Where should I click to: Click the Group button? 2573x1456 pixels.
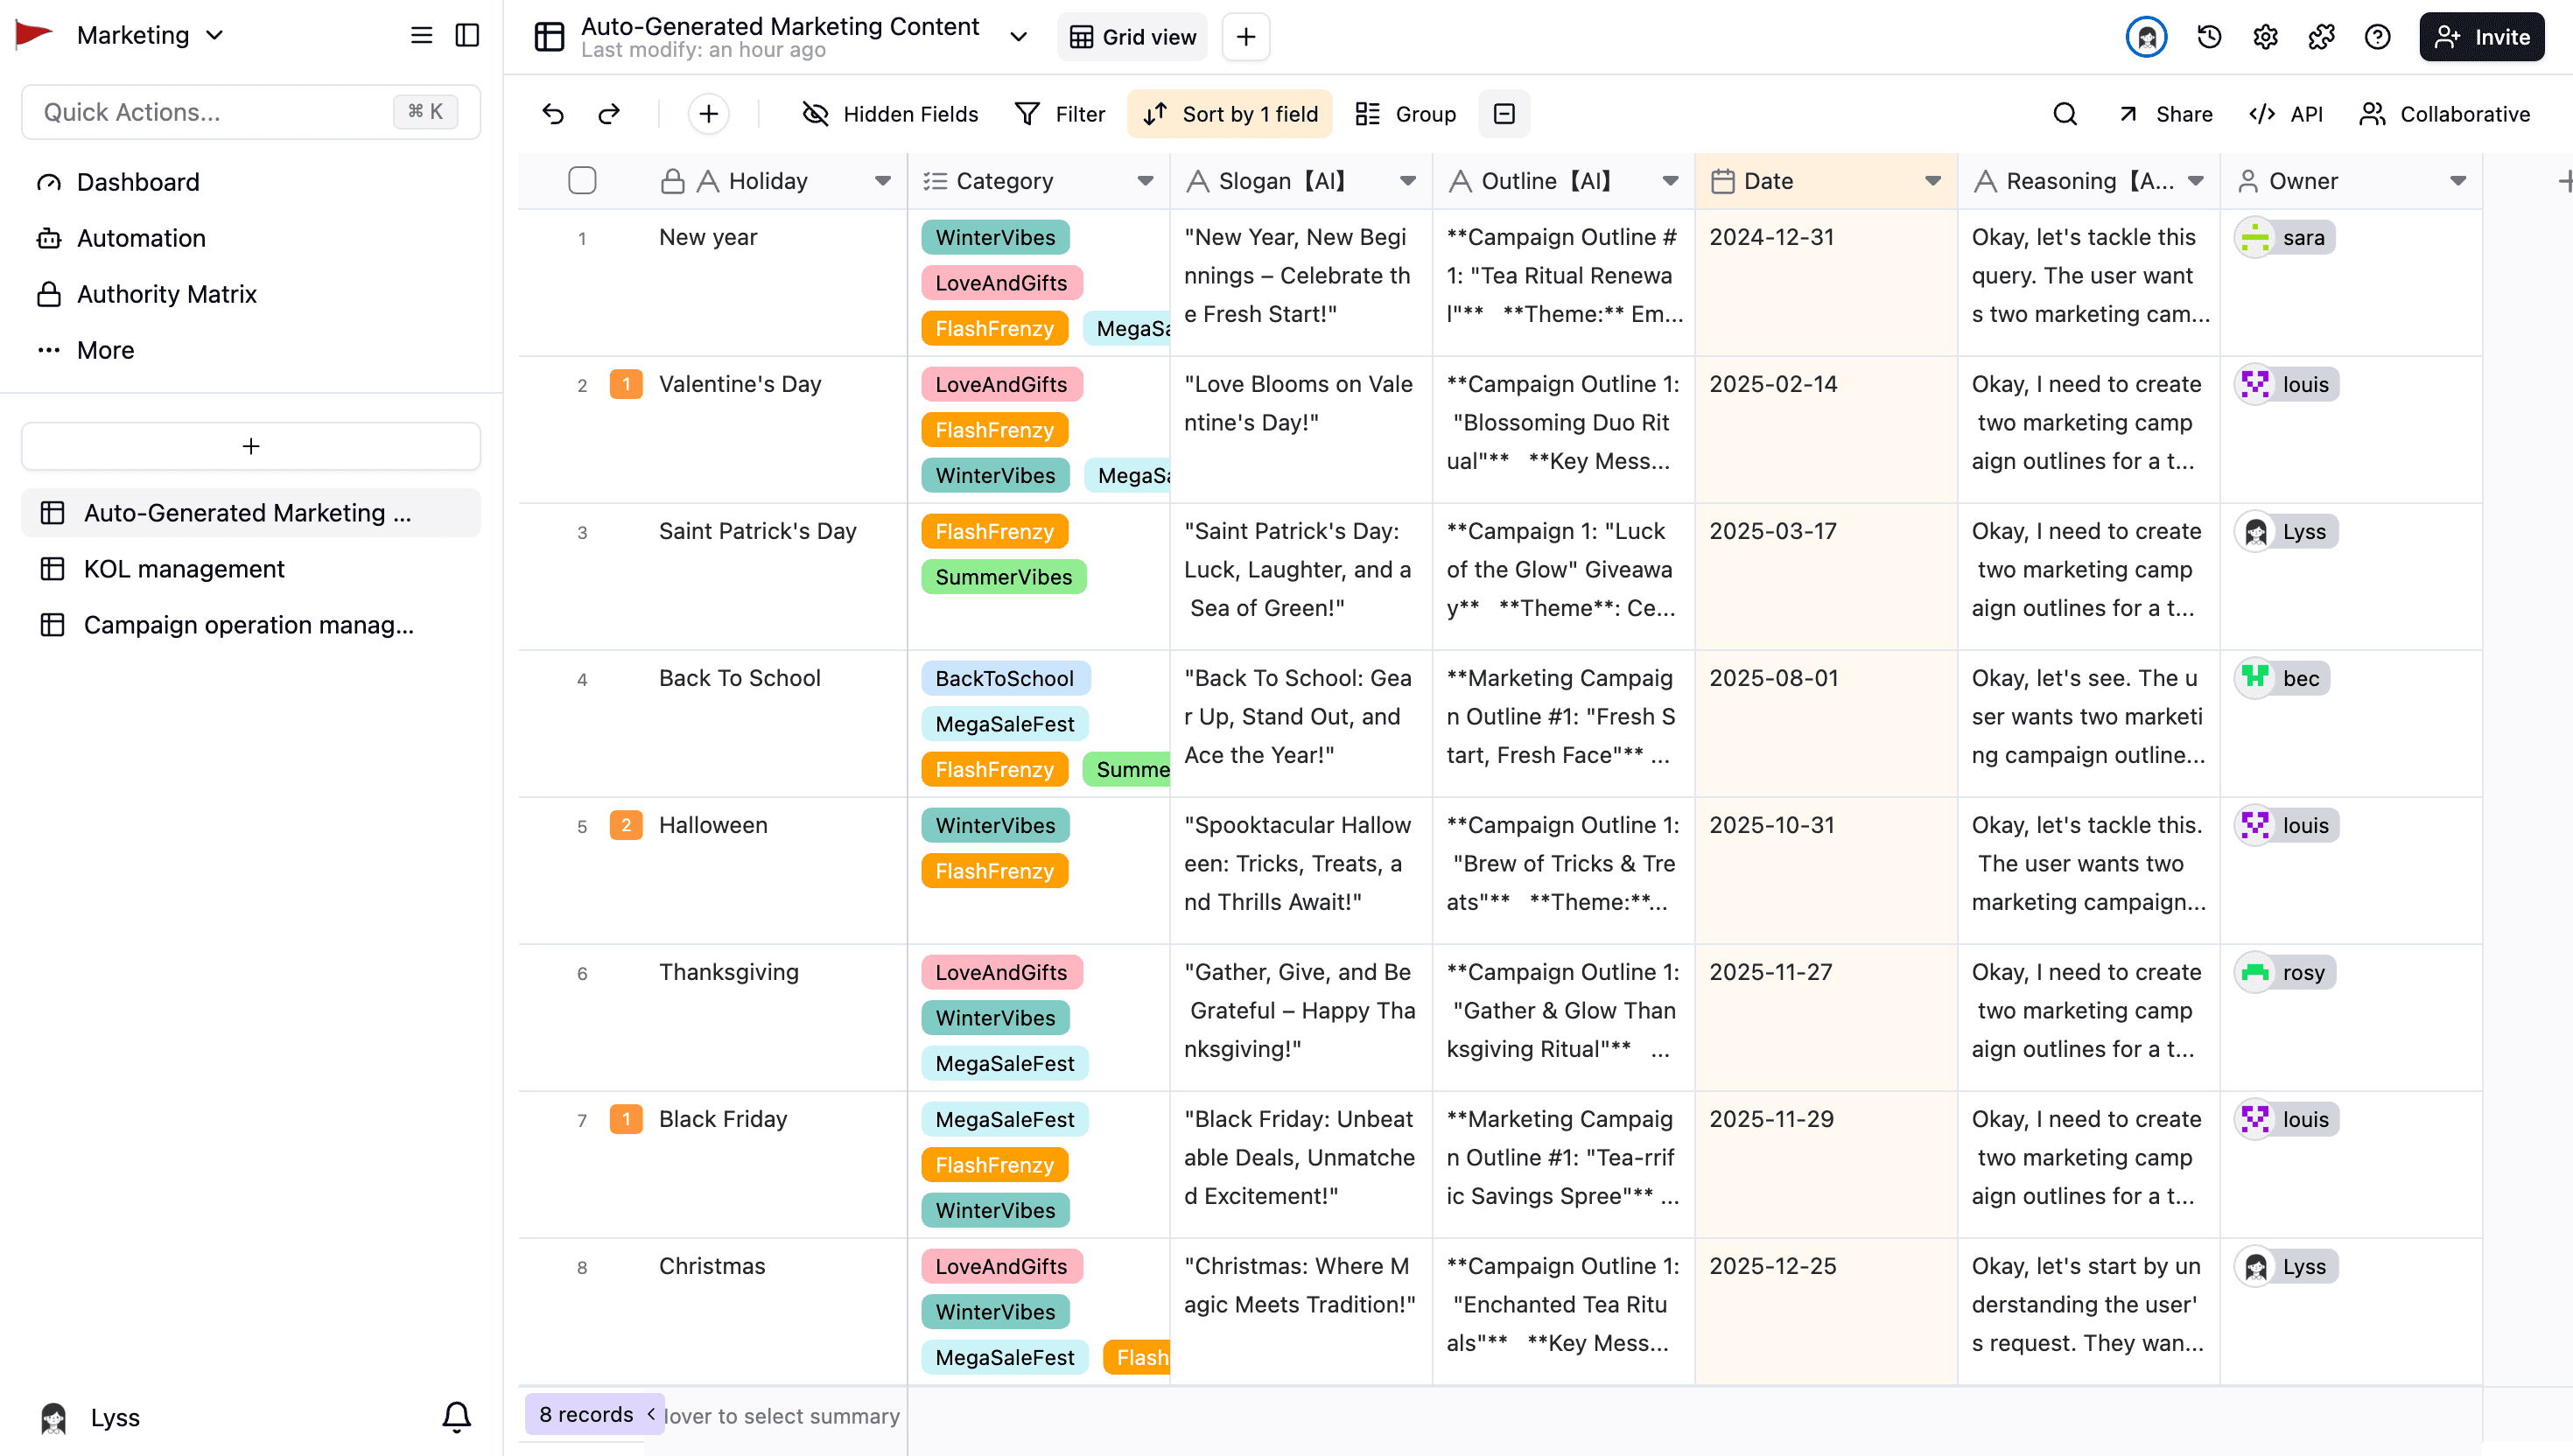click(1406, 114)
